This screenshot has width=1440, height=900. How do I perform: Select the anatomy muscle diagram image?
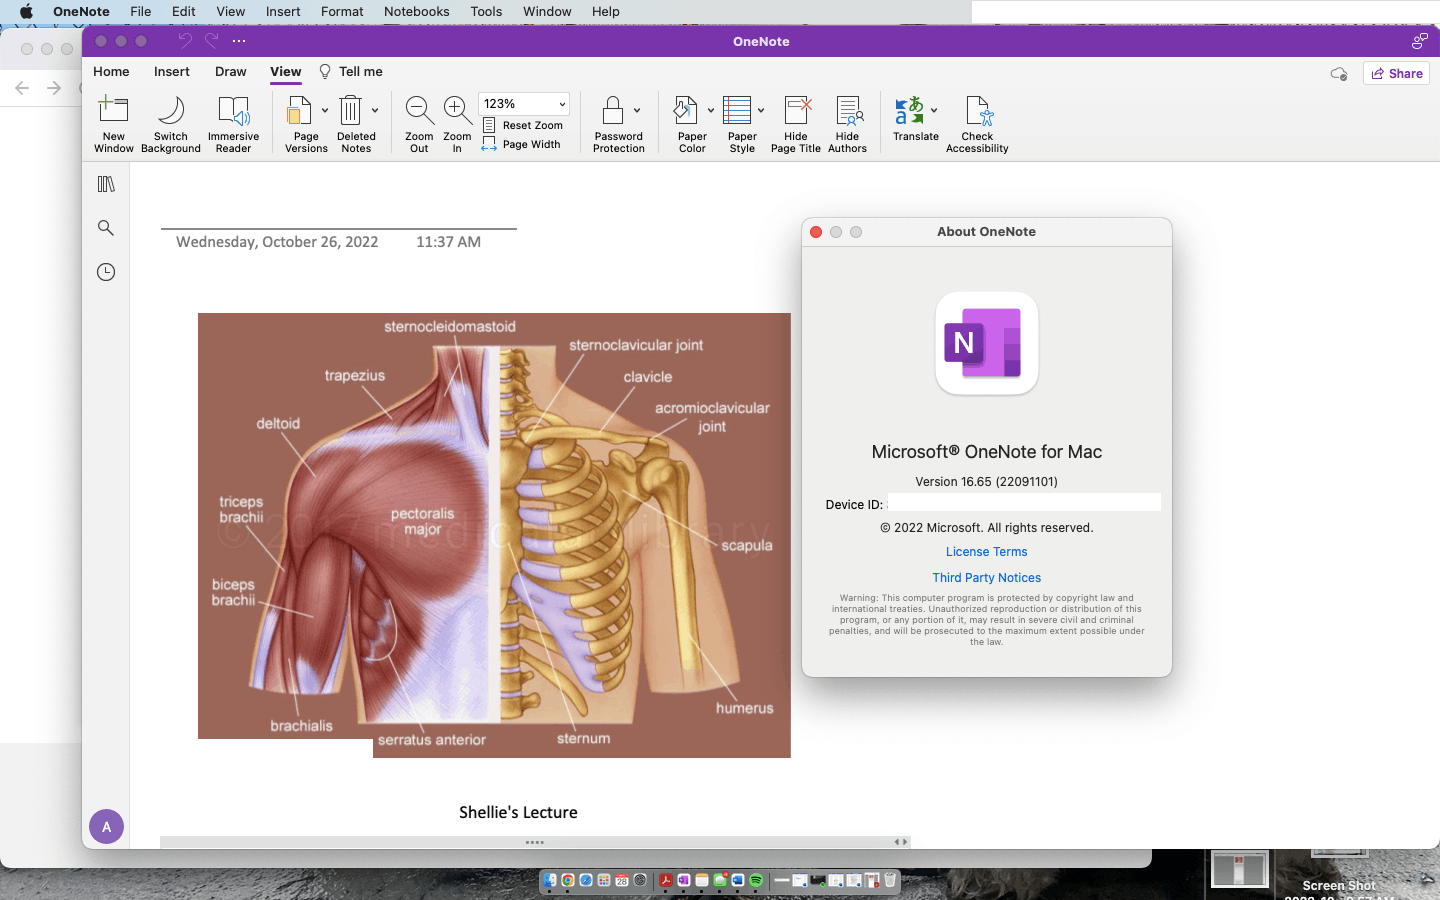pos(494,535)
